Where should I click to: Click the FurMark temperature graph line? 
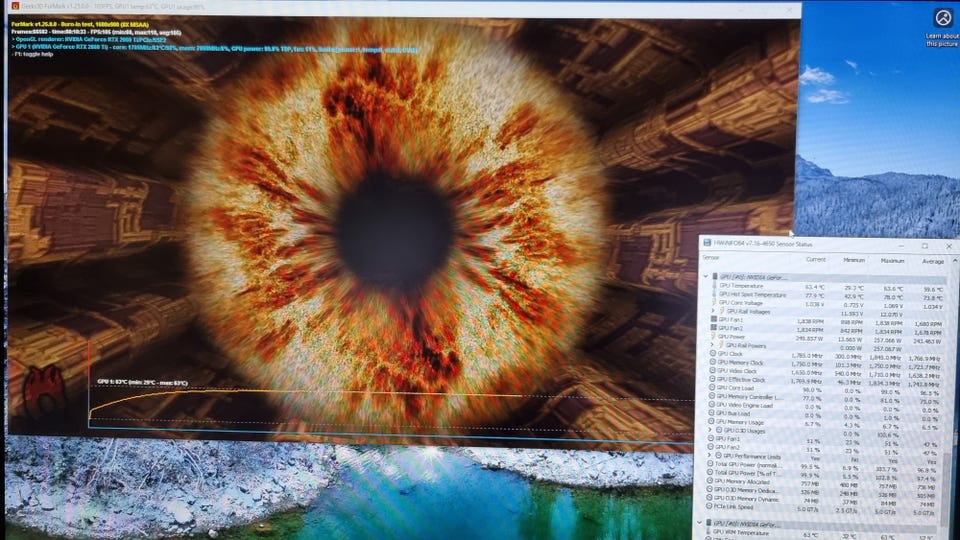[x=306, y=392]
